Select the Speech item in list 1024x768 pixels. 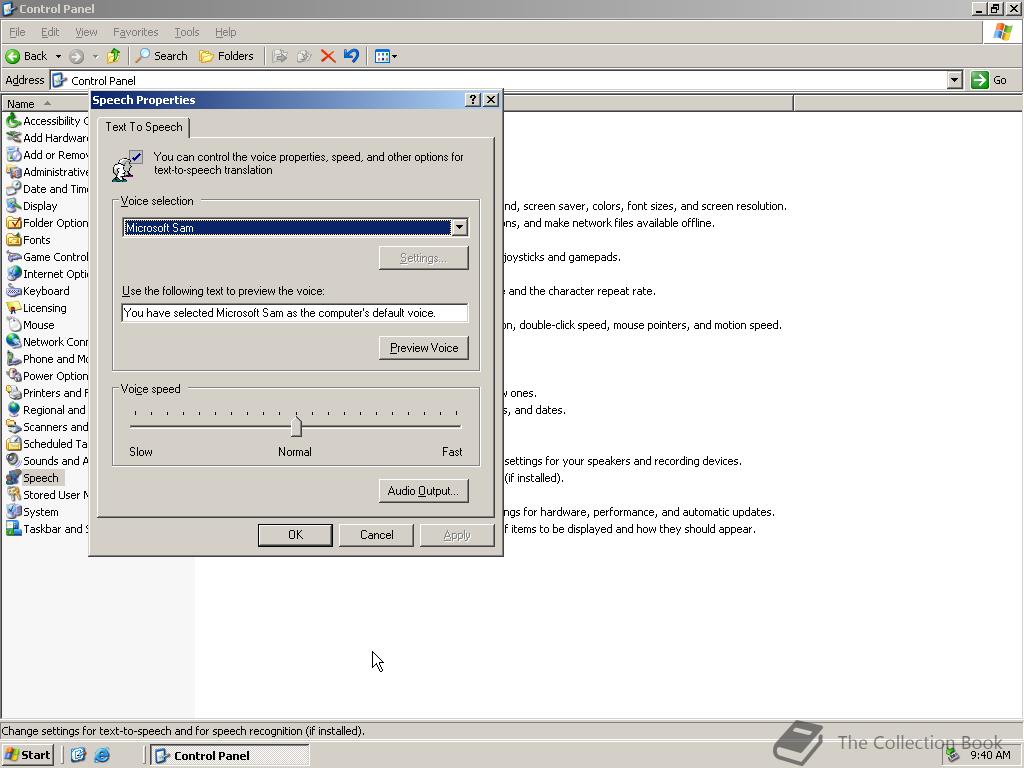[x=33, y=477]
